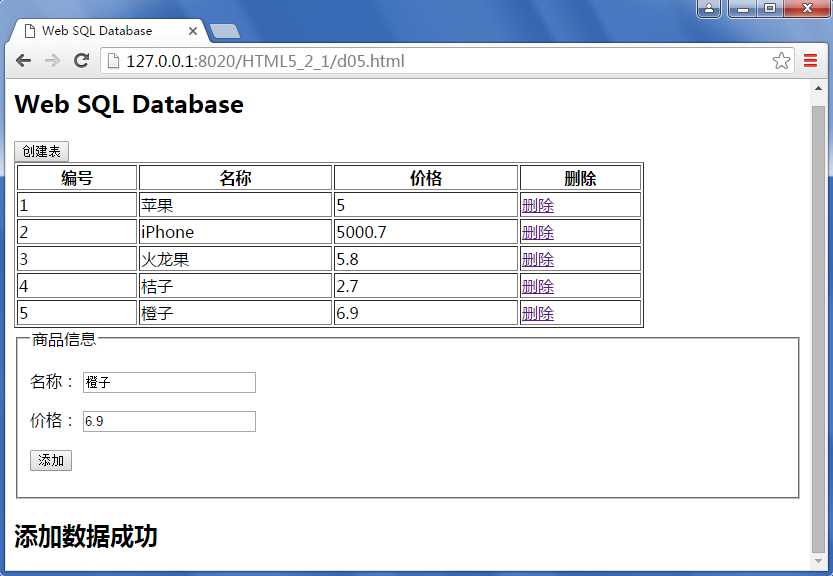Click the Web SQL Database page heading
Screen dimensions: 833x576
(129, 104)
